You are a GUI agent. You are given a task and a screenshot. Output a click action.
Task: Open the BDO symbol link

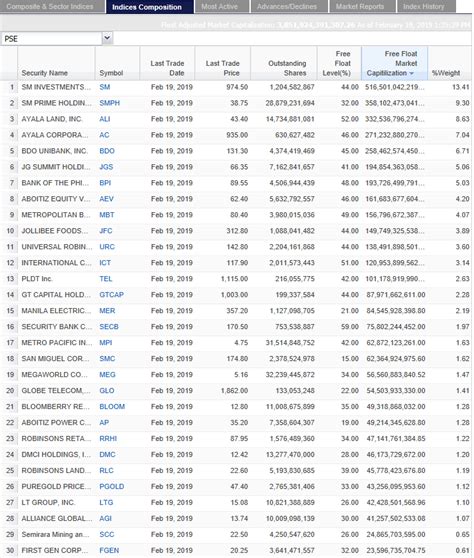coord(107,151)
